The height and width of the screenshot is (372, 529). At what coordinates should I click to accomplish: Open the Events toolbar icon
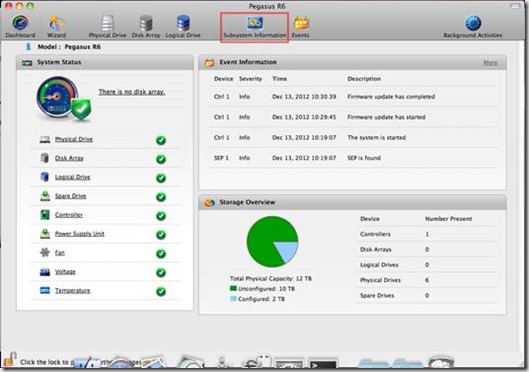click(301, 26)
